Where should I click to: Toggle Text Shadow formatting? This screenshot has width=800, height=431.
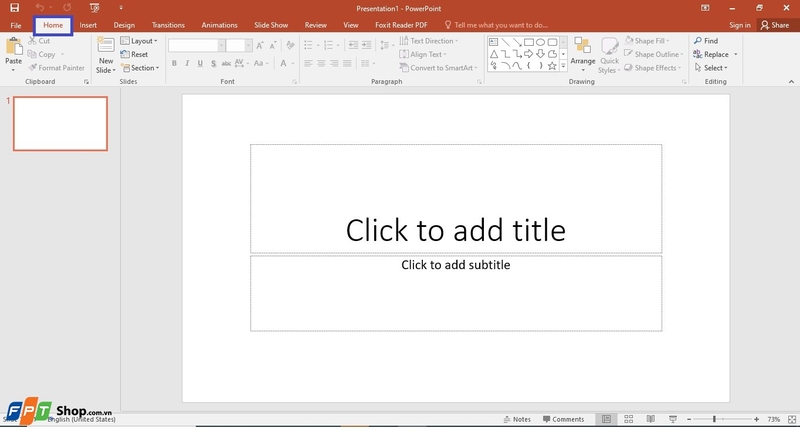[213, 63]
